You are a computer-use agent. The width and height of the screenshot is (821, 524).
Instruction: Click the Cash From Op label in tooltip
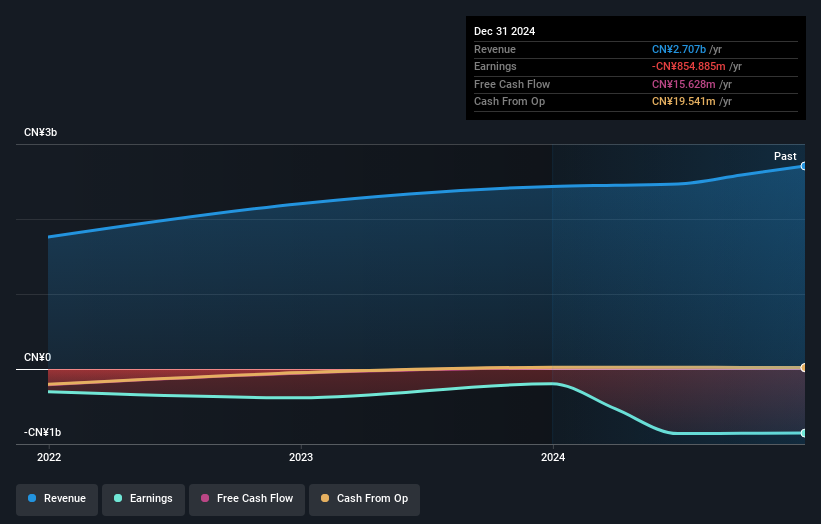coord(509,102)
